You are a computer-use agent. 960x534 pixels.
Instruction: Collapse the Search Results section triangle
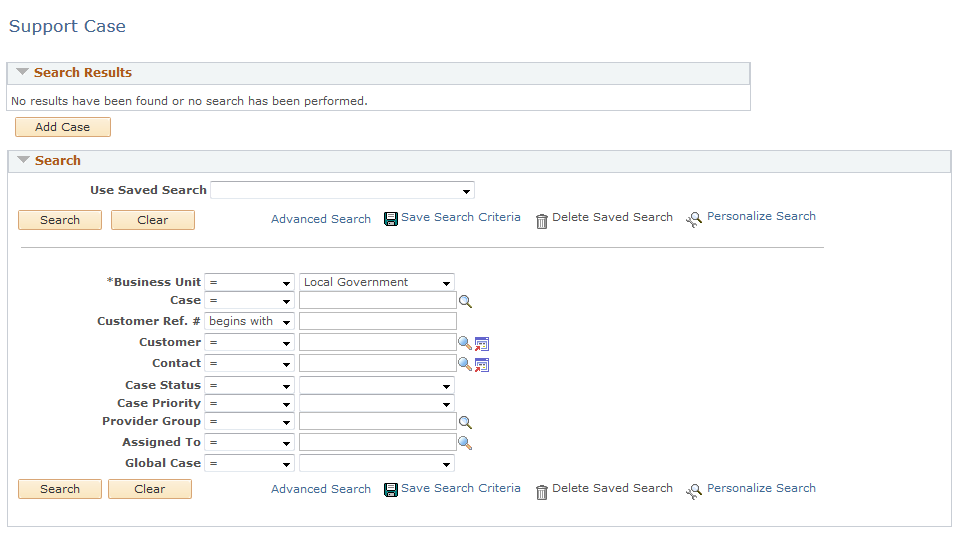click(x=22, y=72)
